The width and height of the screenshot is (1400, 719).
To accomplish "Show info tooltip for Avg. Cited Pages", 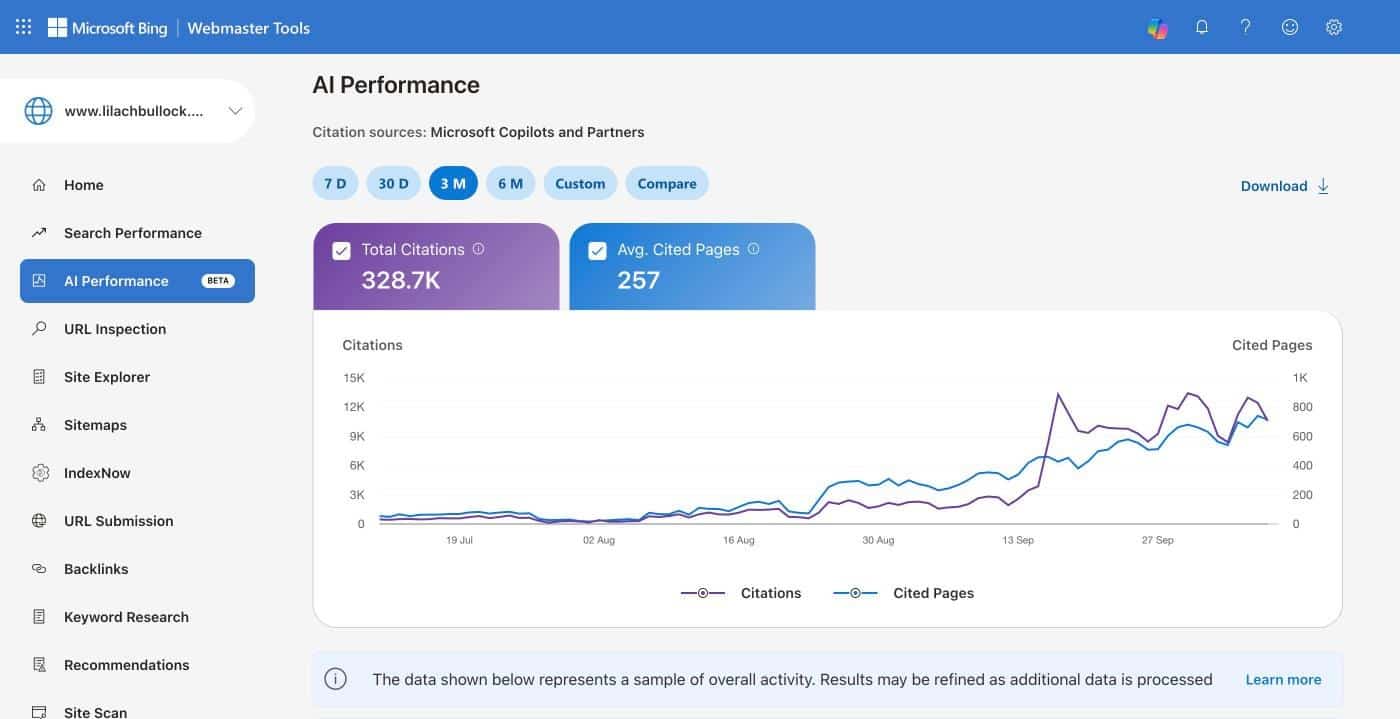I will tap(753, 249).
